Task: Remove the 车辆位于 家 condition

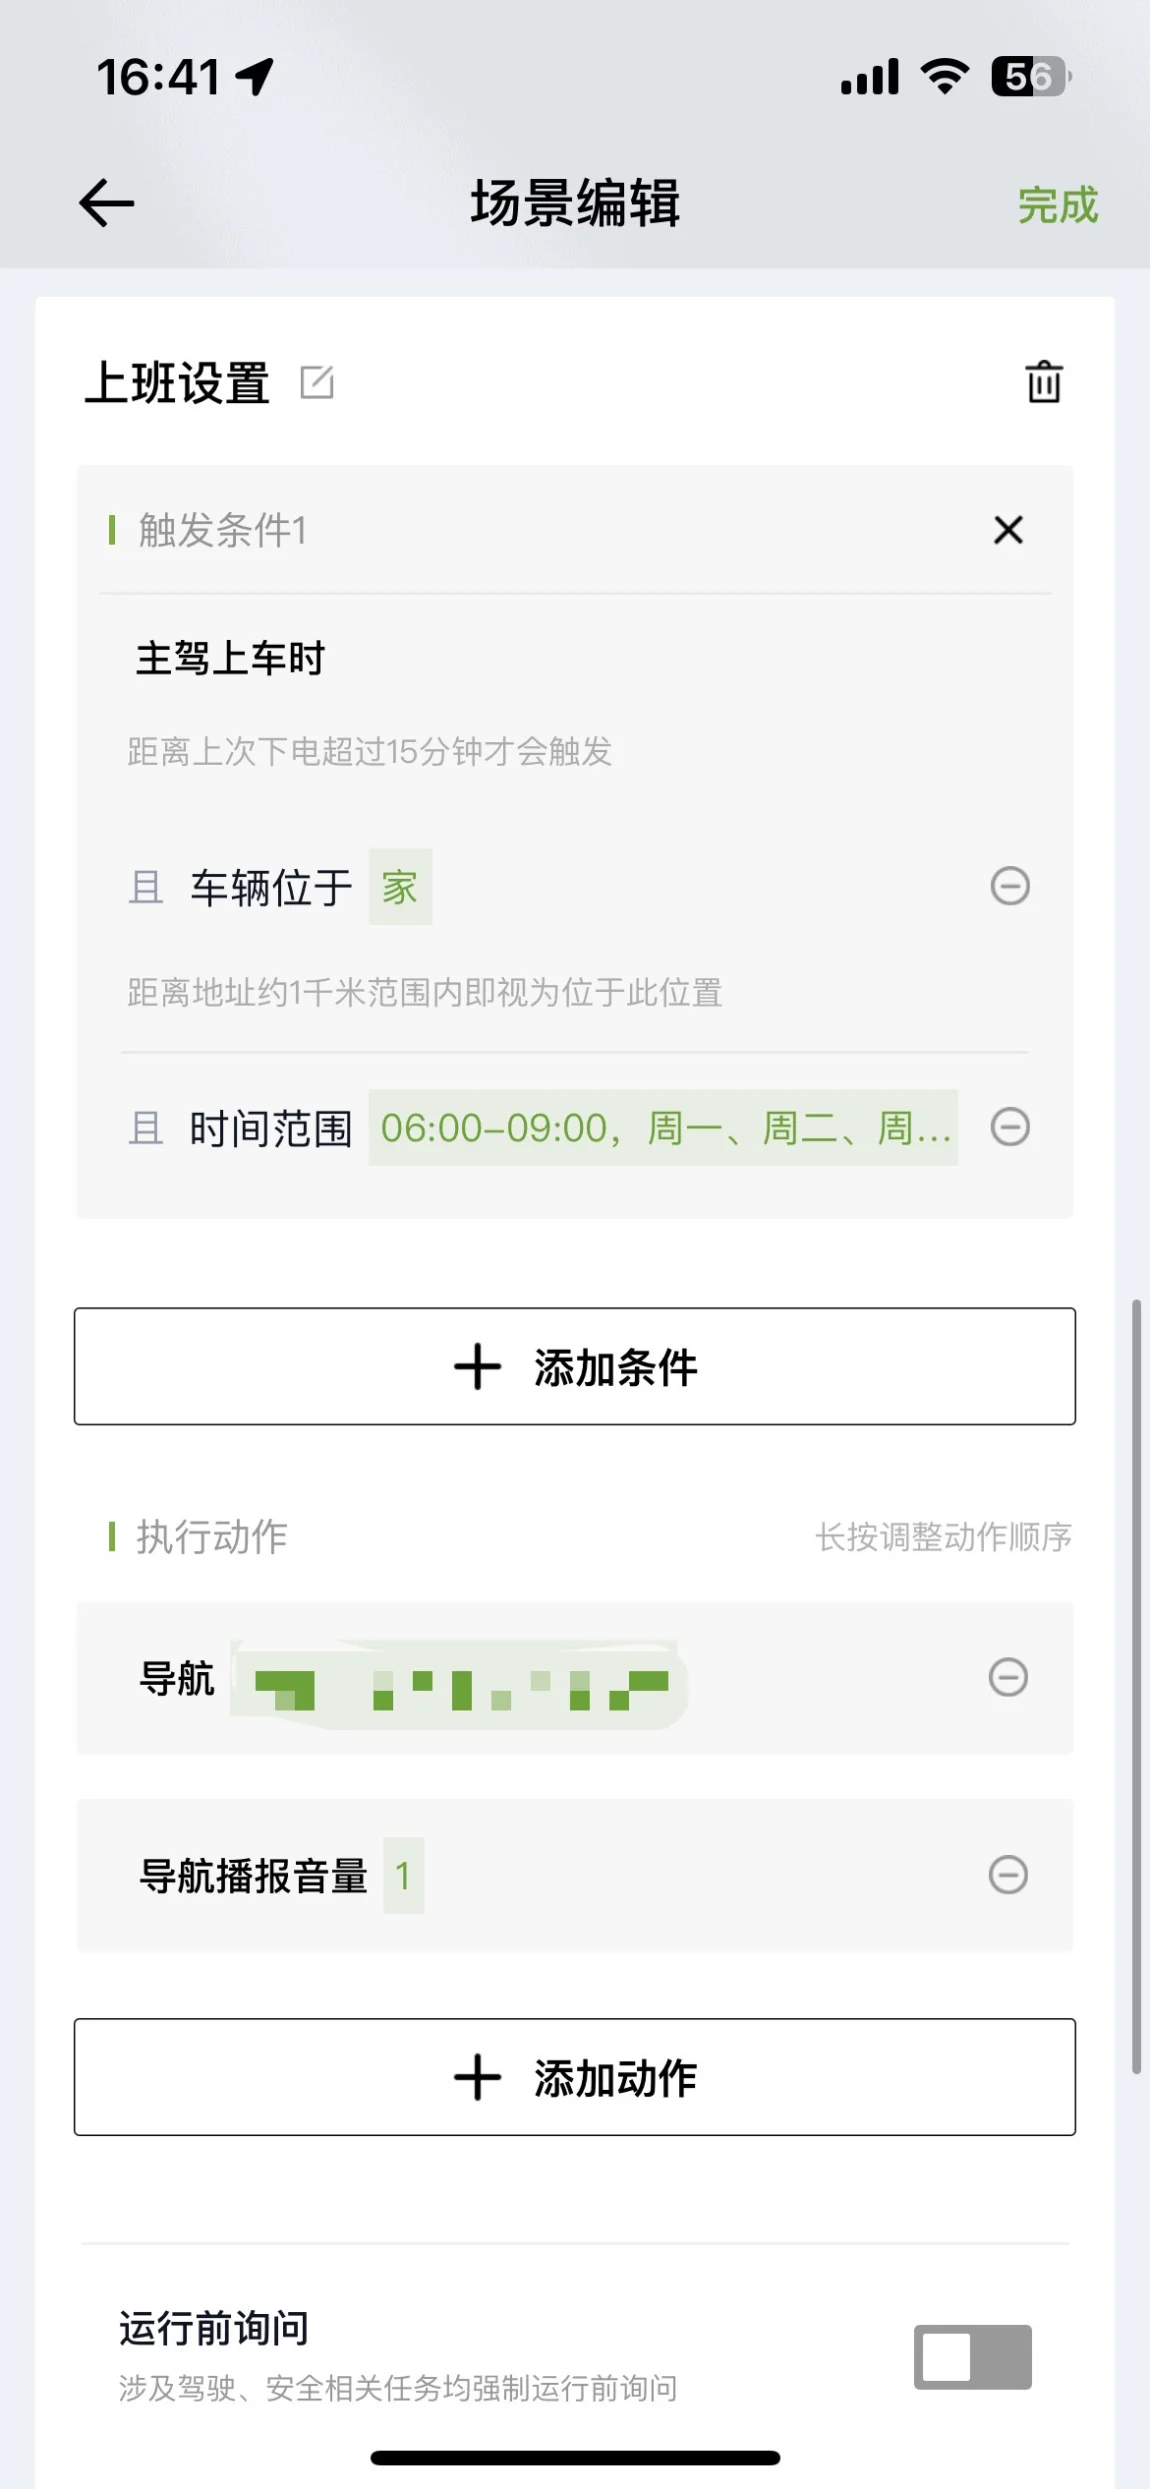Action: [x=1010, y=886]
